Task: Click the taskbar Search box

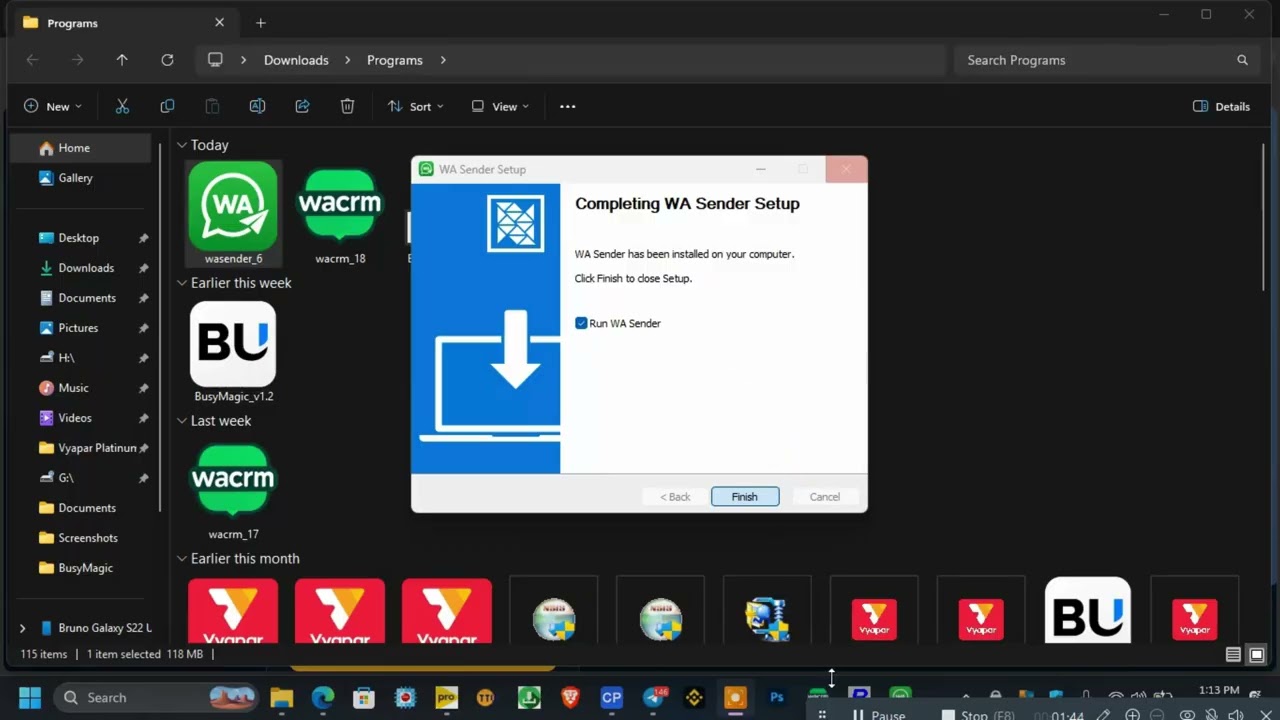Action: 155,697
